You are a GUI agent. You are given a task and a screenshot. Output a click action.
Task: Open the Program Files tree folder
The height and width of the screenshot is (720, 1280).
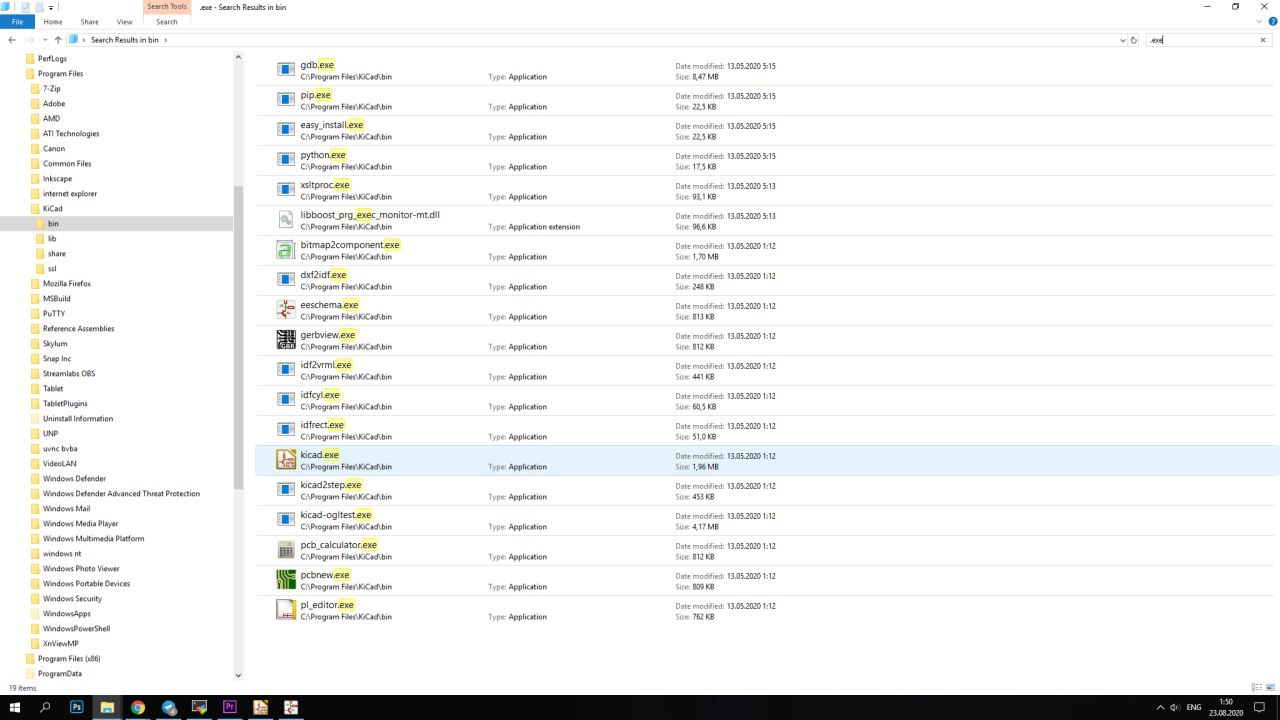tap(60, 73)
